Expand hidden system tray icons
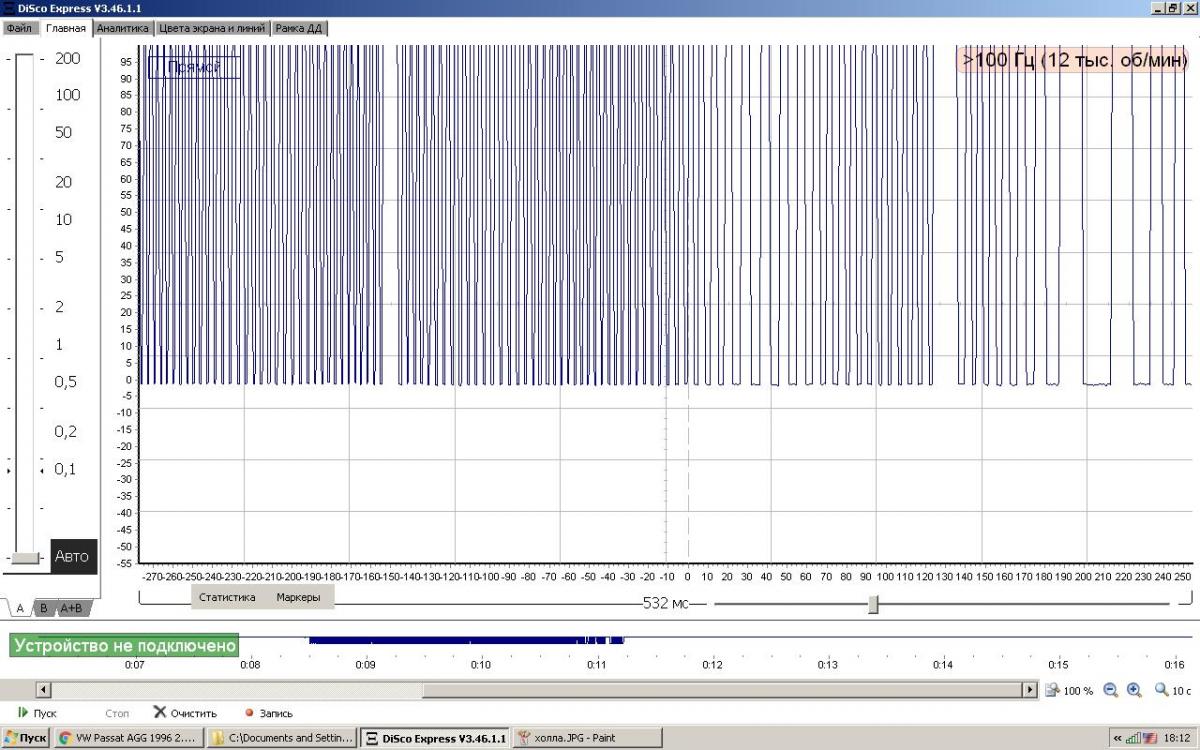Image resolution: width=1200 pixels, height=750 pixels. [1117, 738]
